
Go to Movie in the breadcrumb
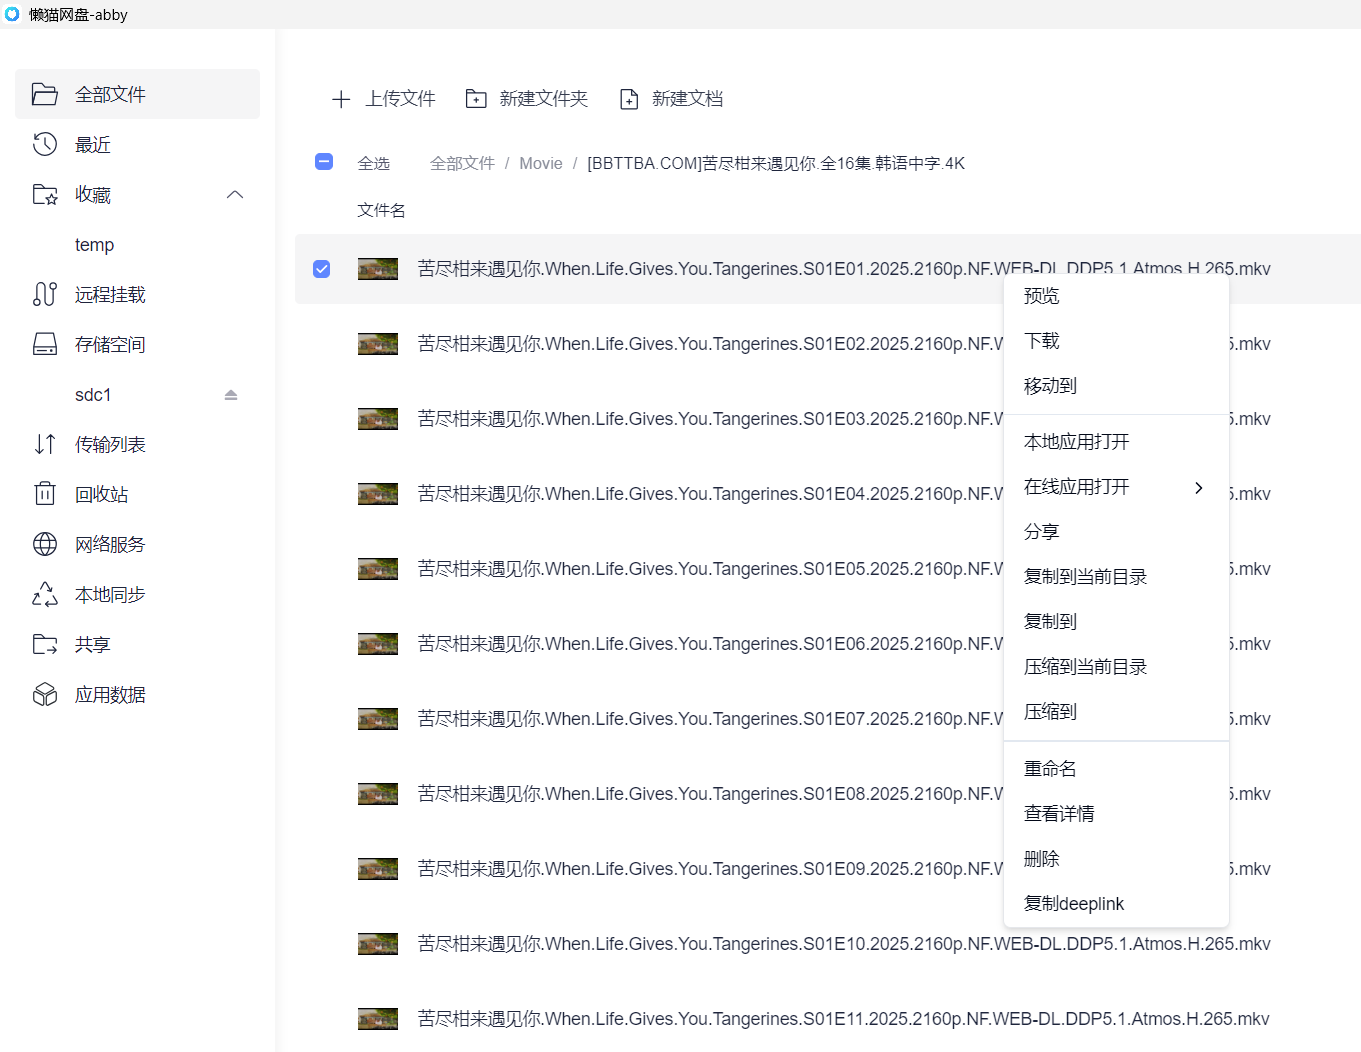point(541,163)
